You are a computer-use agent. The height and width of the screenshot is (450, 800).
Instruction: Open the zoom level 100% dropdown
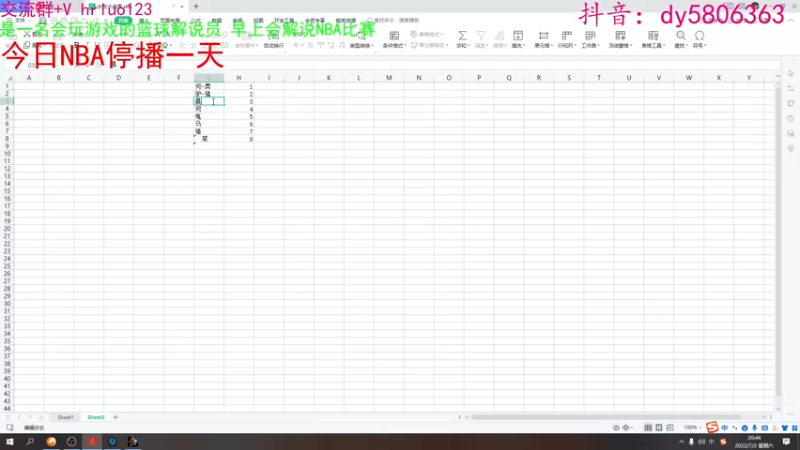pyautogui.click(x=692, y=428)
